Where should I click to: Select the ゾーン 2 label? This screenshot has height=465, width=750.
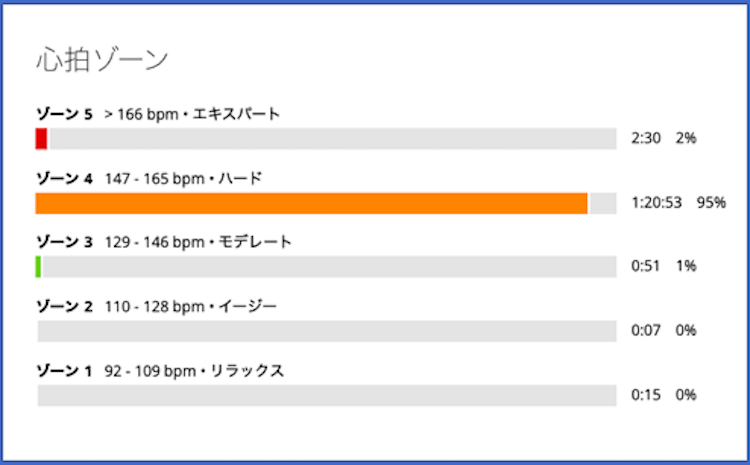64,307
